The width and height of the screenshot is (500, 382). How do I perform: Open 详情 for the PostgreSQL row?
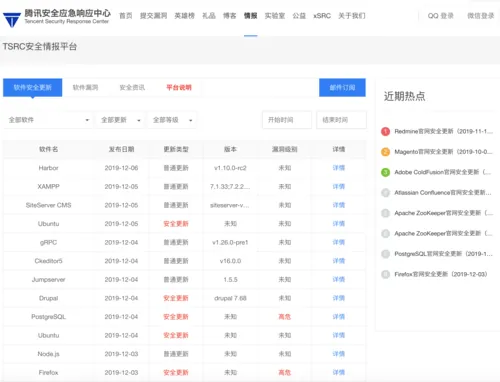click(339, 317)
